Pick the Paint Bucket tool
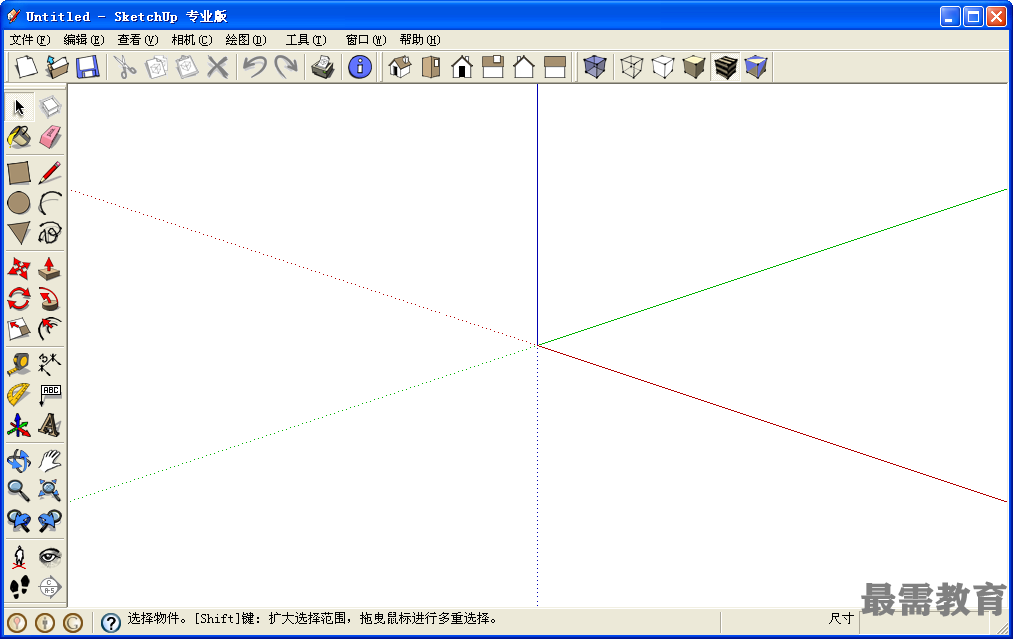Screen dimensions: 1013x639 coord(19,137)
